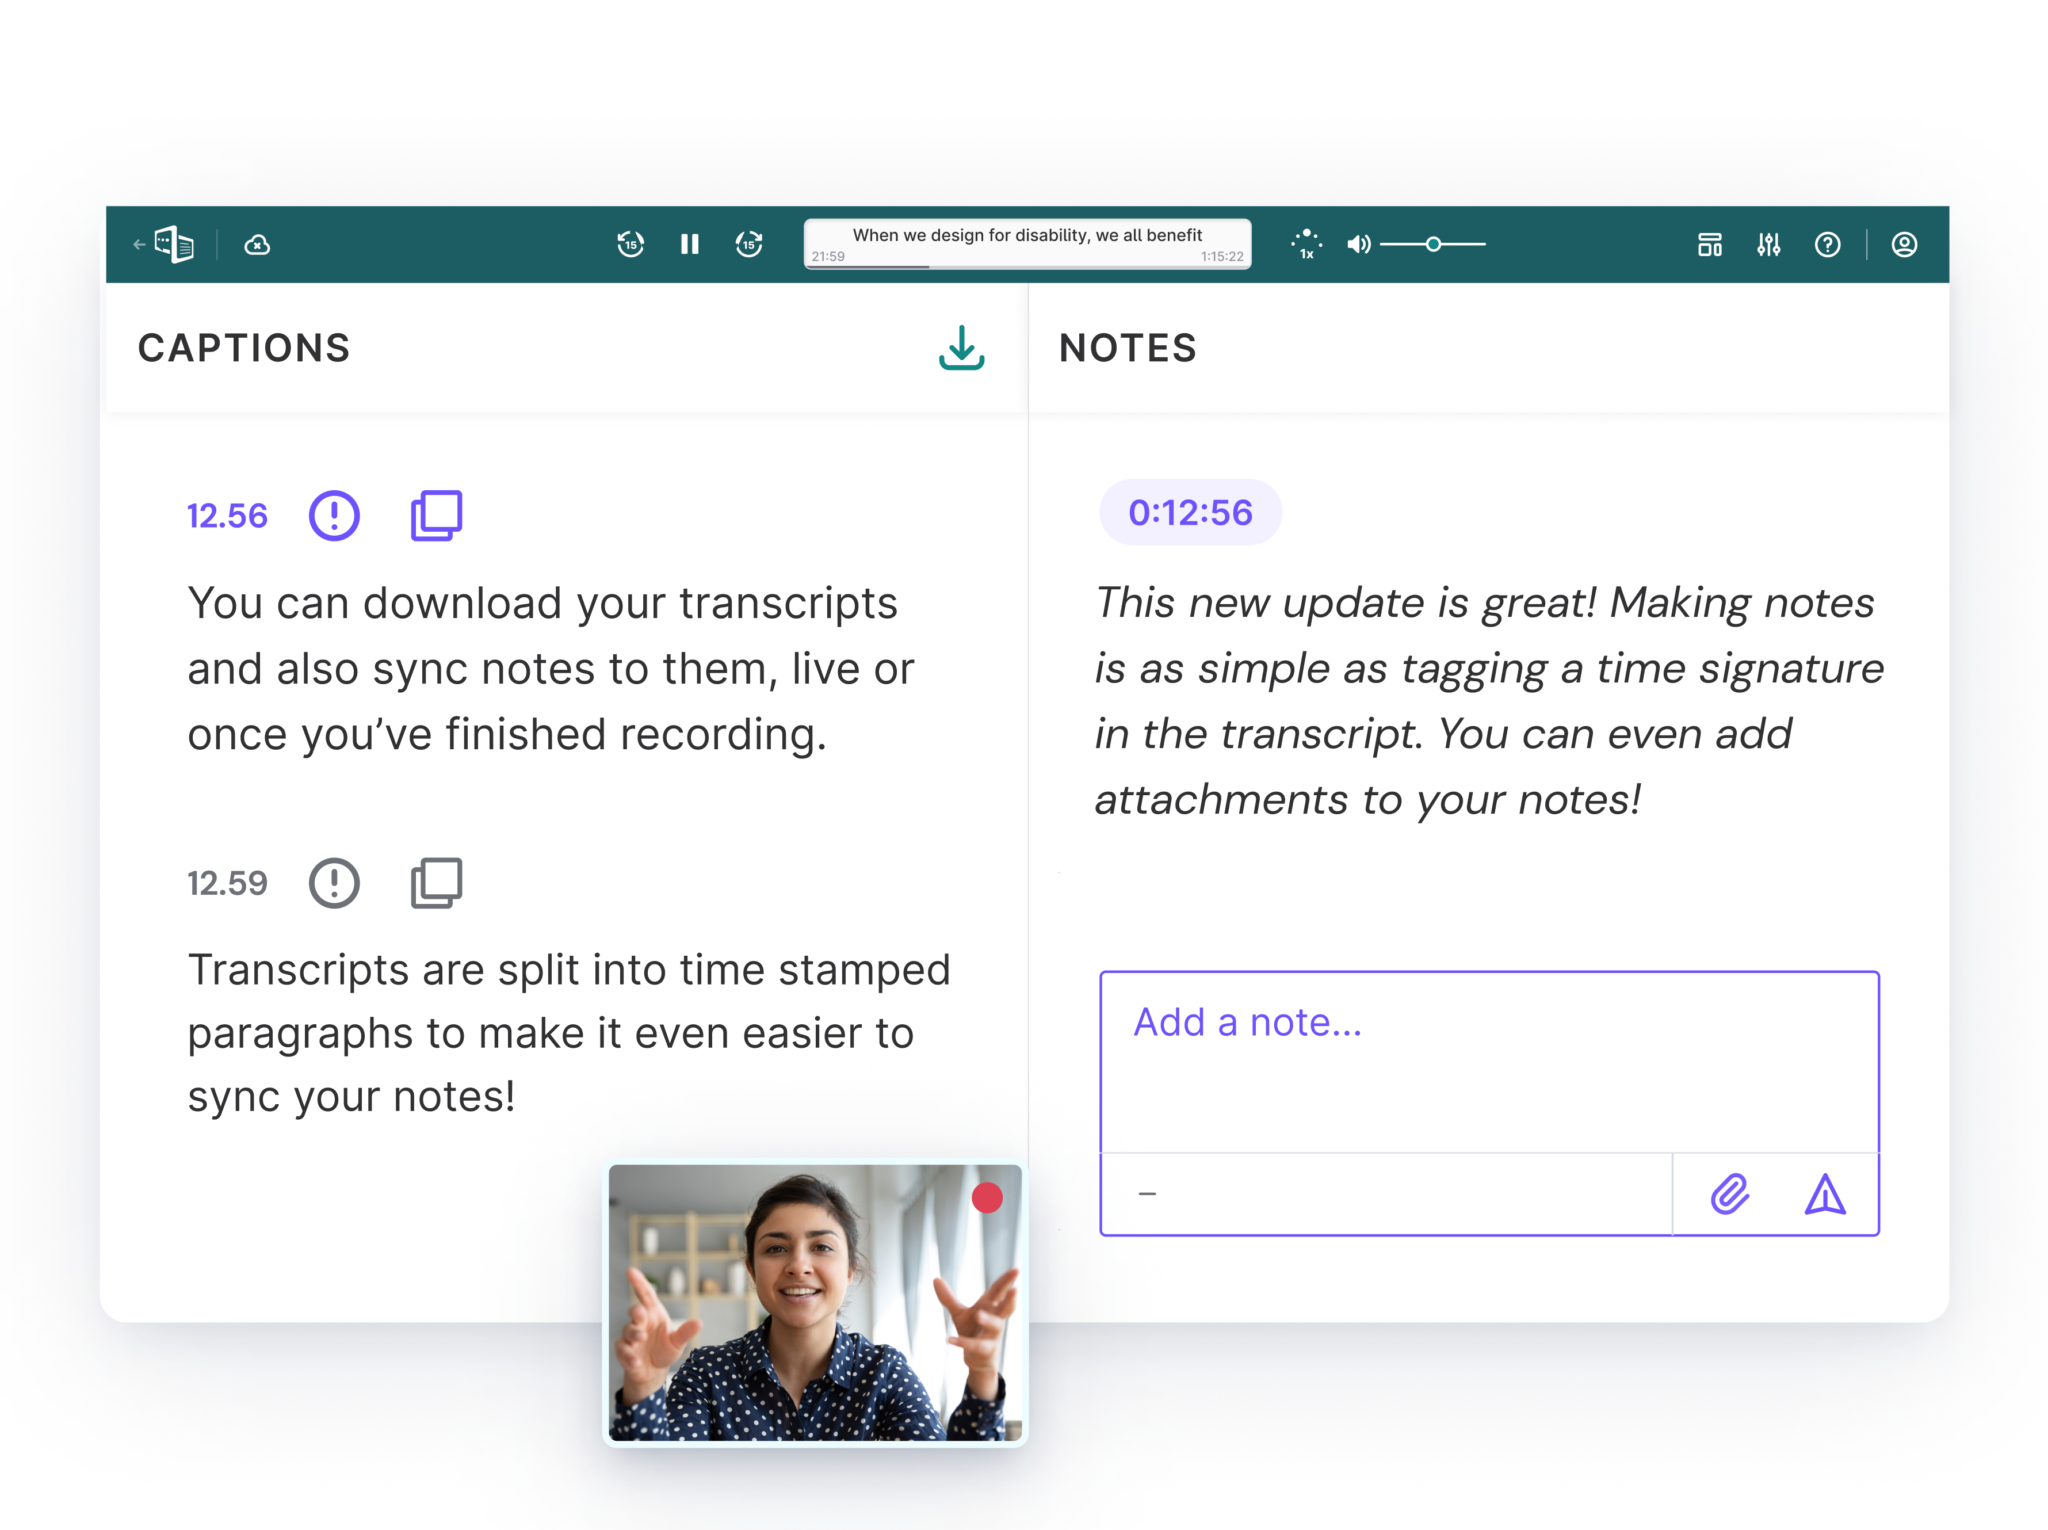Change playback speed from 1x
Image resolution: width=2048 pixels, height=1530 pixels.
point(1305,245)
